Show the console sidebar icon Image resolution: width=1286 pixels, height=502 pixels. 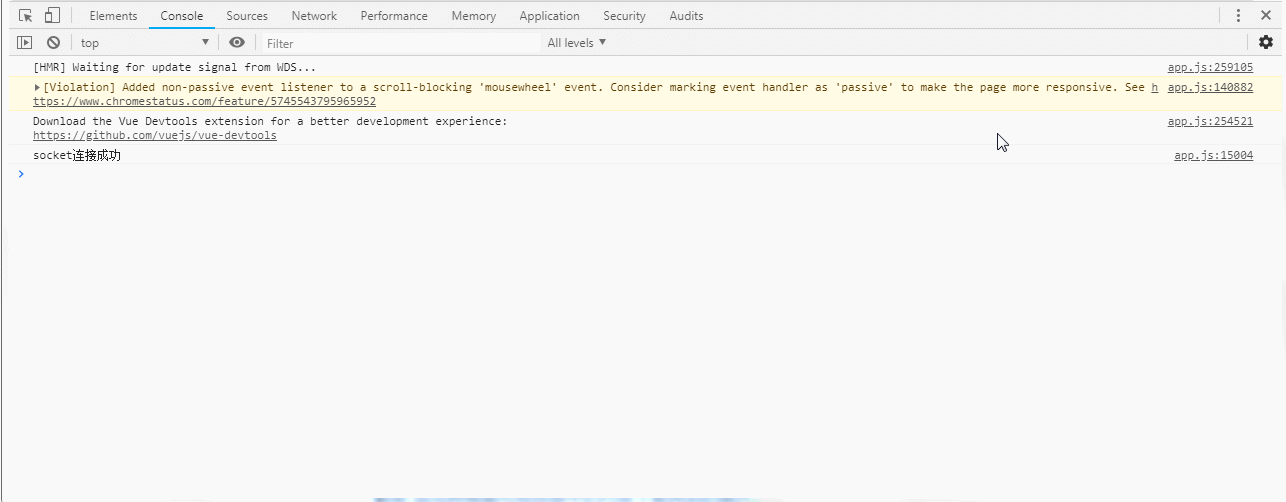[x=25, y=43]
